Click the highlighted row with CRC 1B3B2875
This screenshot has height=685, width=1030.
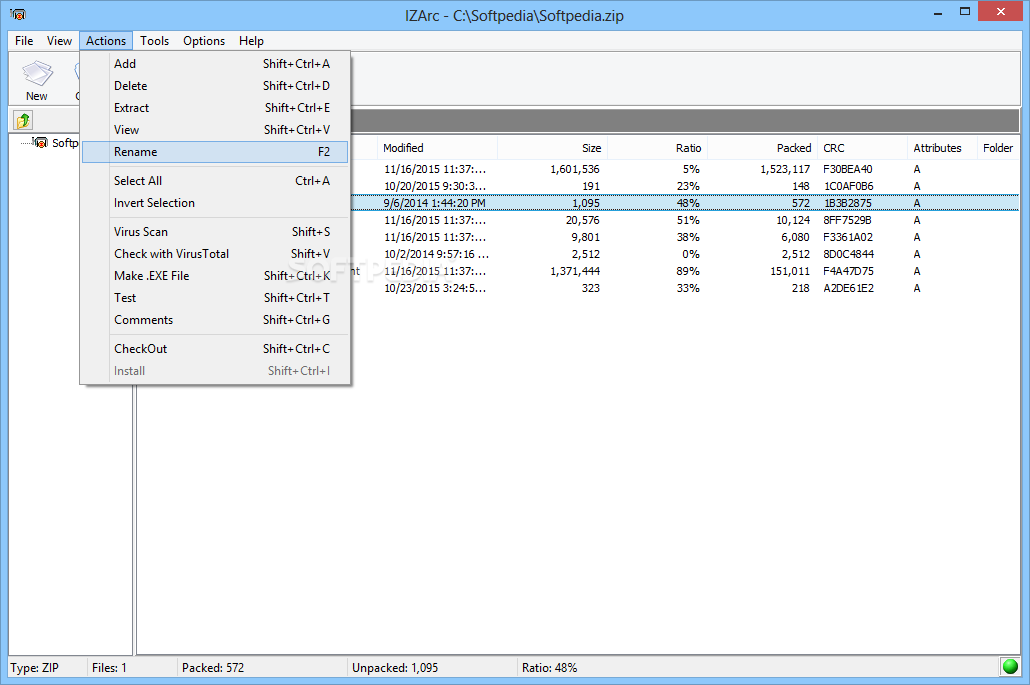(685, 204)
